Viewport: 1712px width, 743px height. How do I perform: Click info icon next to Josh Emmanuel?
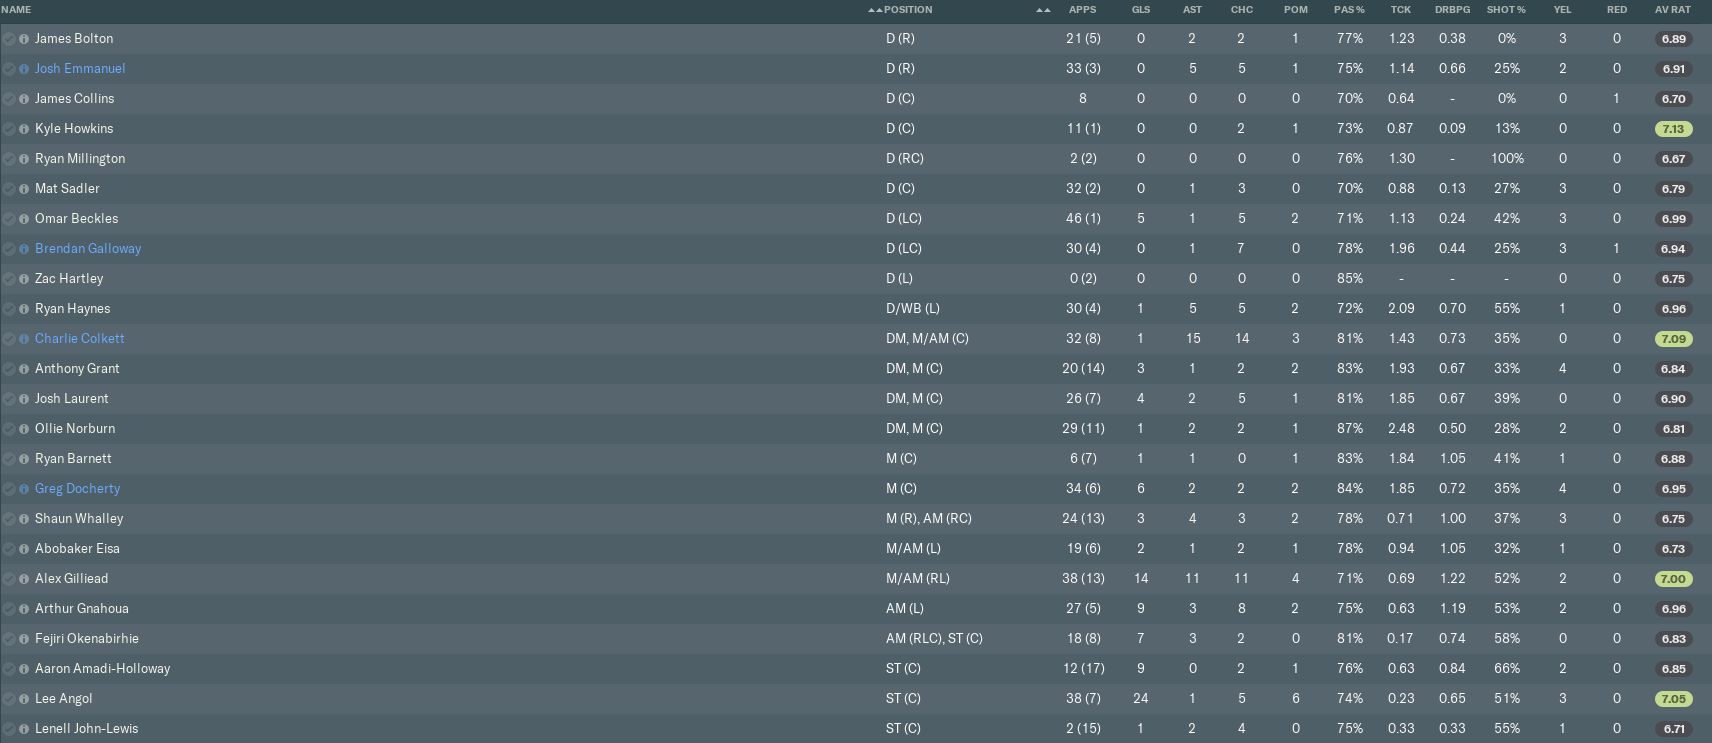(24, 69)
